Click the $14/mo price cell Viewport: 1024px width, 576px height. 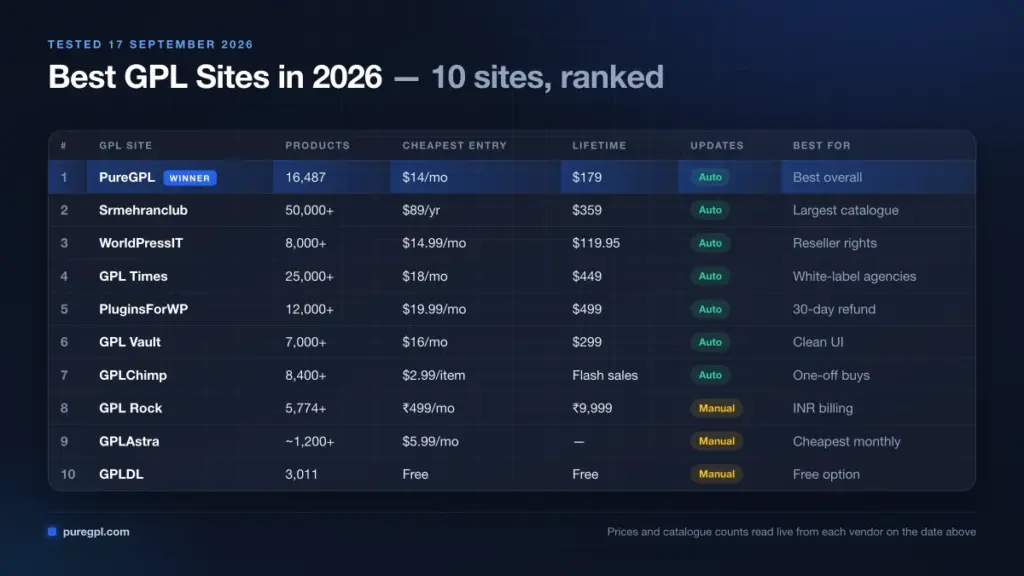click(x=425, y=178)
